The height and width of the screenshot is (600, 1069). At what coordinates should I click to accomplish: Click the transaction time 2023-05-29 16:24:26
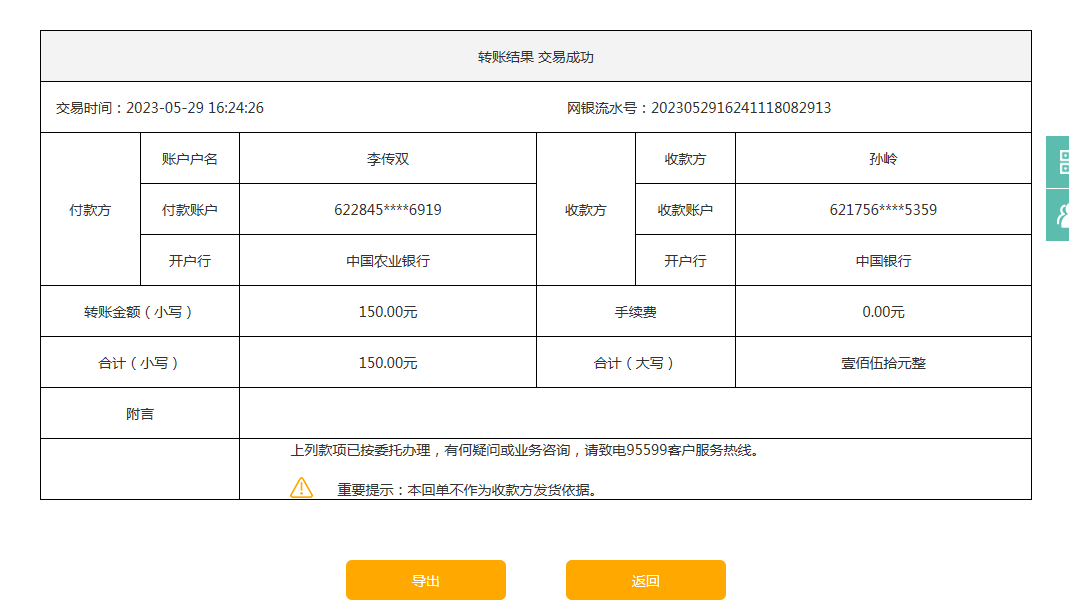pyautogui.click(x=194, y=108)
